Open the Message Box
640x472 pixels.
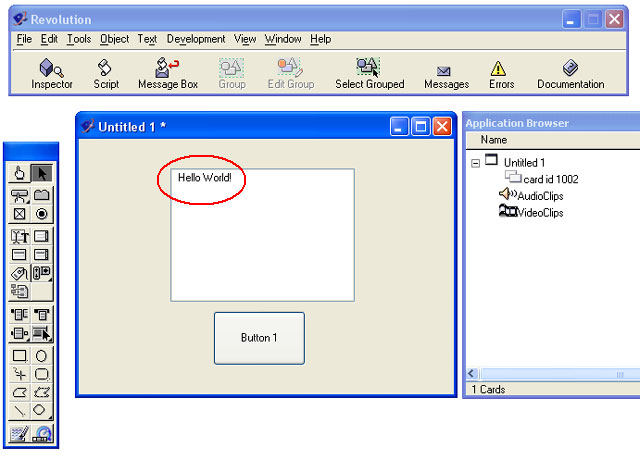coord(168,74)
